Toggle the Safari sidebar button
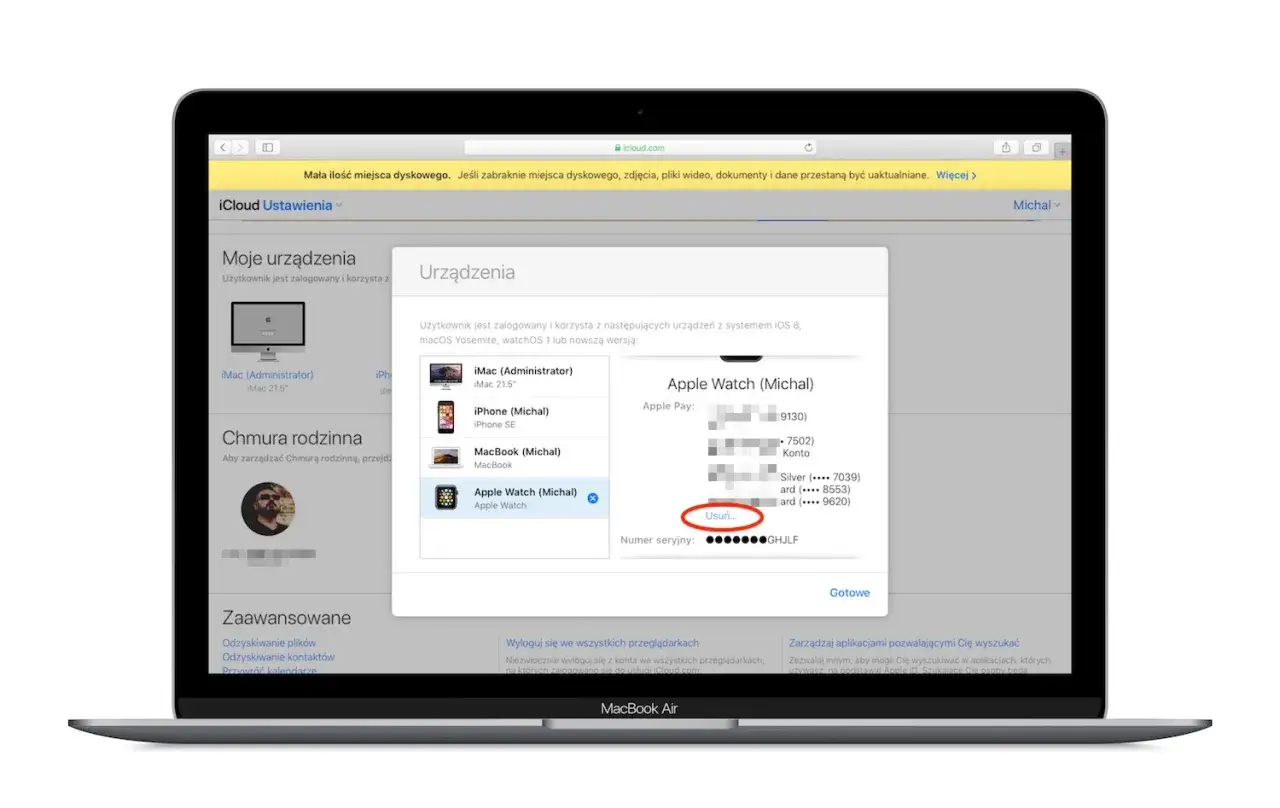 (267, 148)
